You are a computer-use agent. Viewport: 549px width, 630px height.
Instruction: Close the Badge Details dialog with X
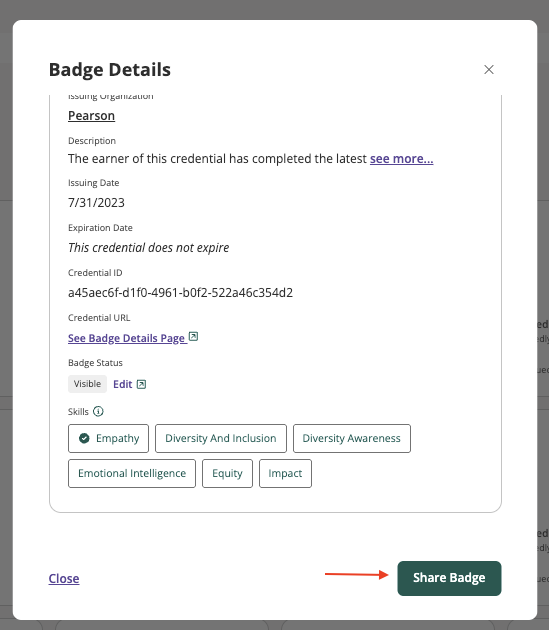tap(489, 70)
